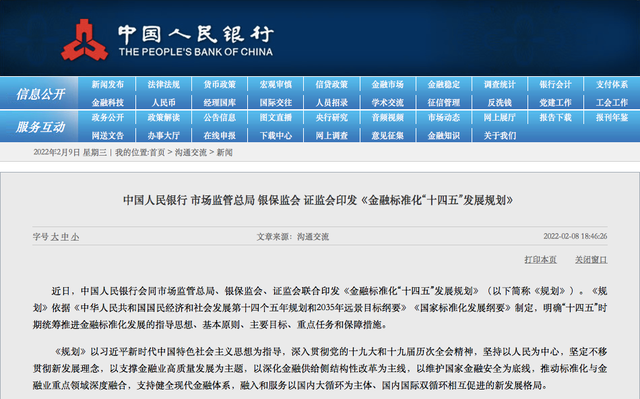Select the 网送文告 menu item
Screen dimensions: 640x399
click(107, 135)
